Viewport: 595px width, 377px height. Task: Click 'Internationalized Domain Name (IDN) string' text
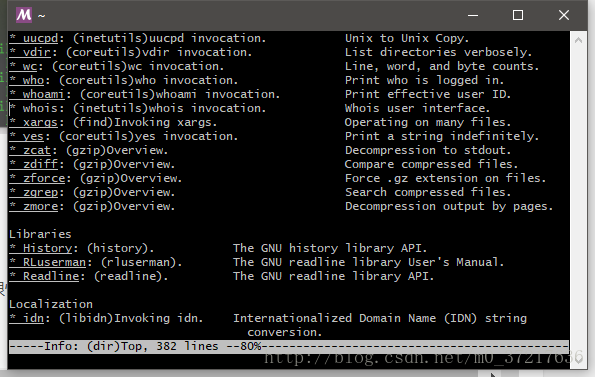tap(380, 319)
